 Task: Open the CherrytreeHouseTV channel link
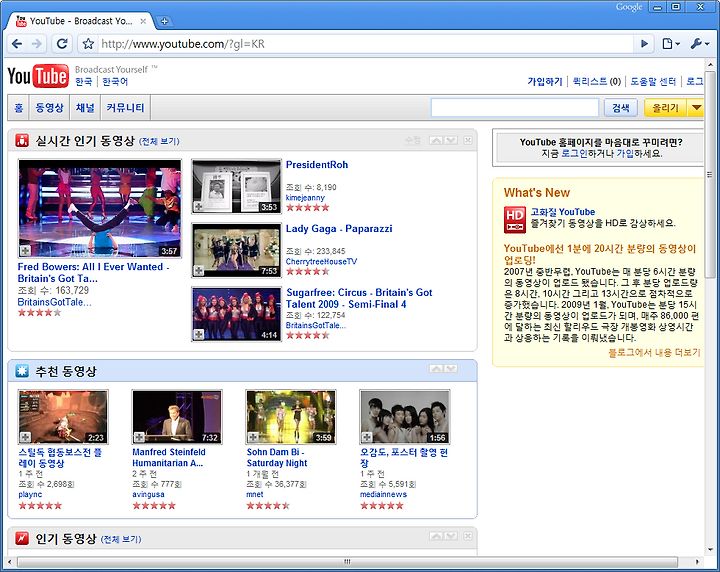click(x=321, y=261)
